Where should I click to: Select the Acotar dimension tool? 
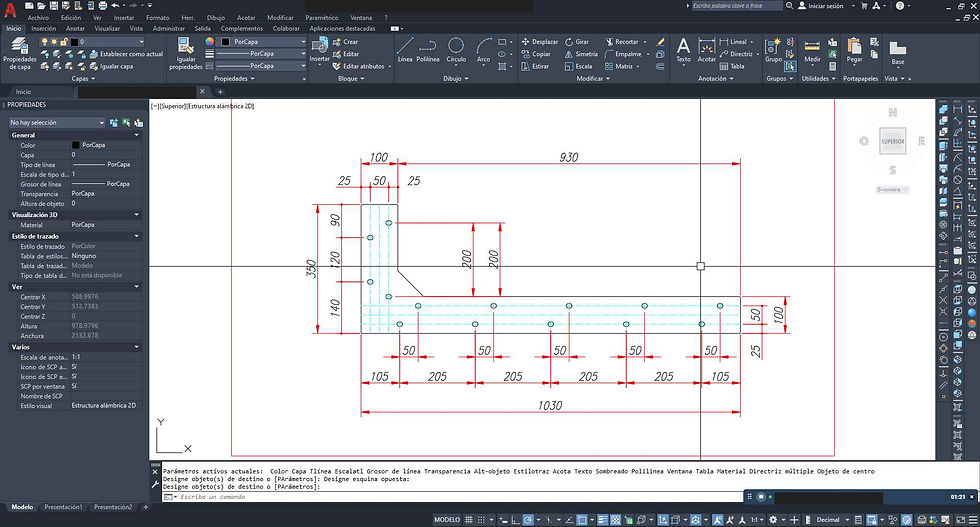tap(706, 50)
